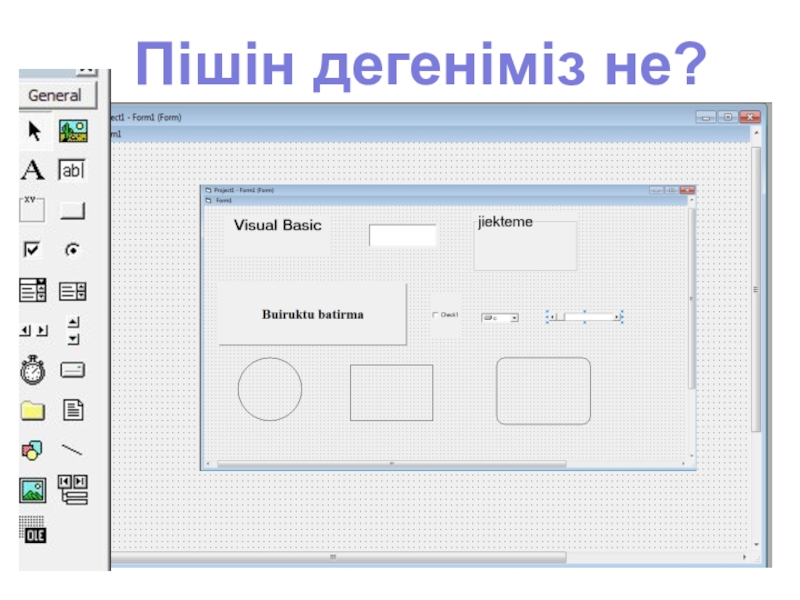Viewport: 800px width, 600px height.
Task: Select the Pointer tool in toolbox
Action: coord(34,131)
